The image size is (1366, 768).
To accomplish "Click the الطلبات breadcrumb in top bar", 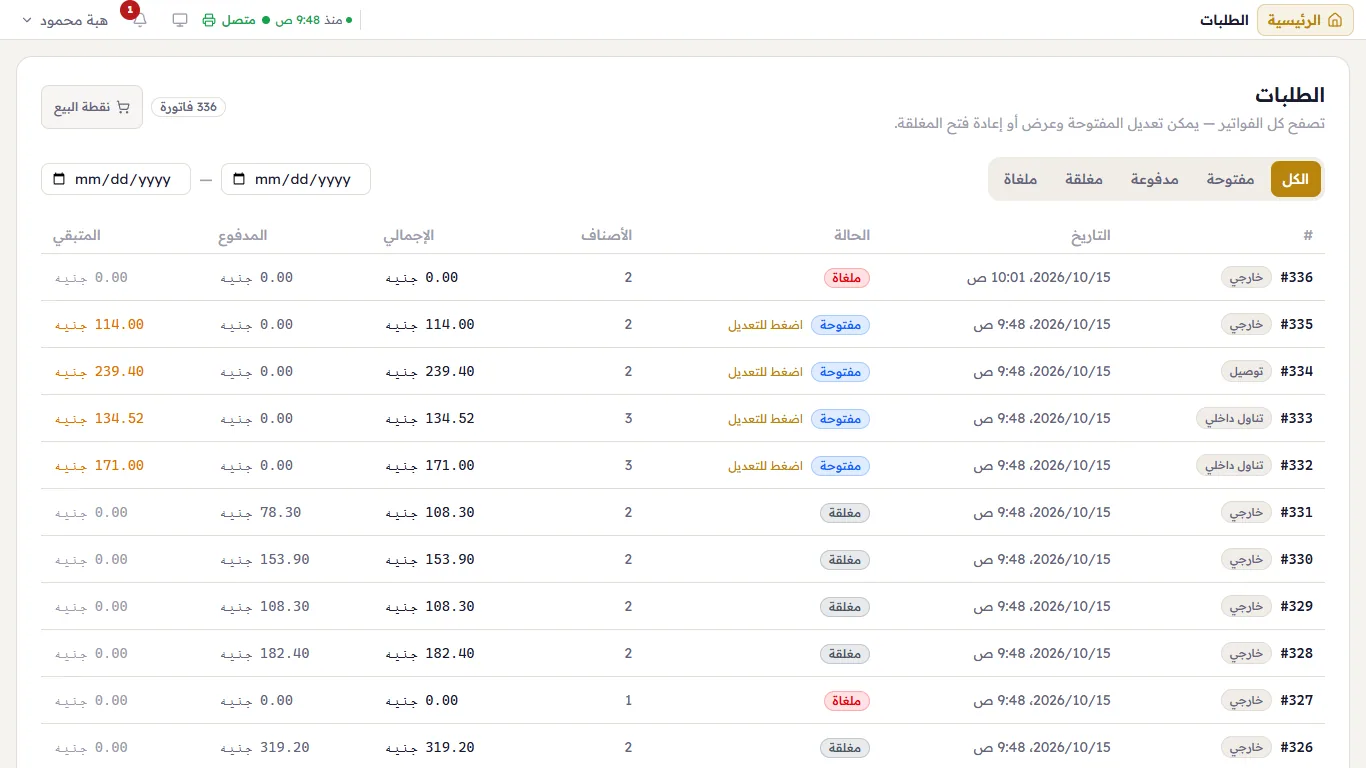I will coord(1225,20).
